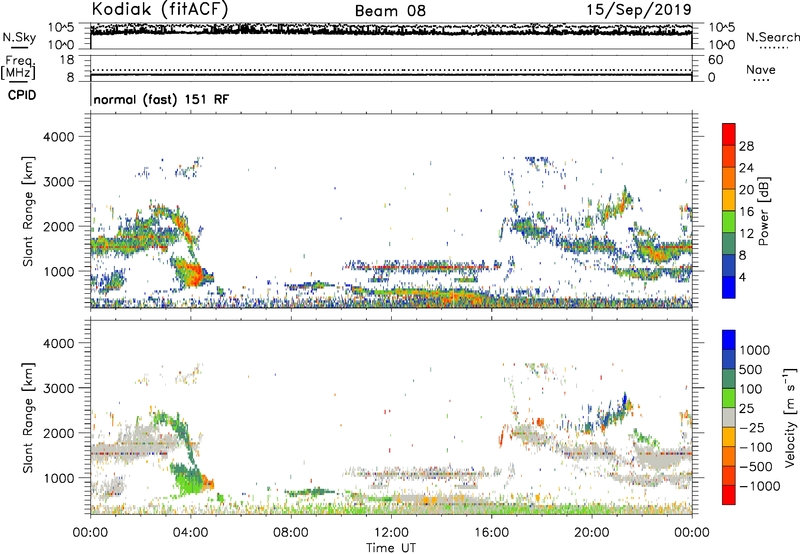Click the 'N.Search' legend label
Screen dimensions: 800x554
[x=772, y=37]
